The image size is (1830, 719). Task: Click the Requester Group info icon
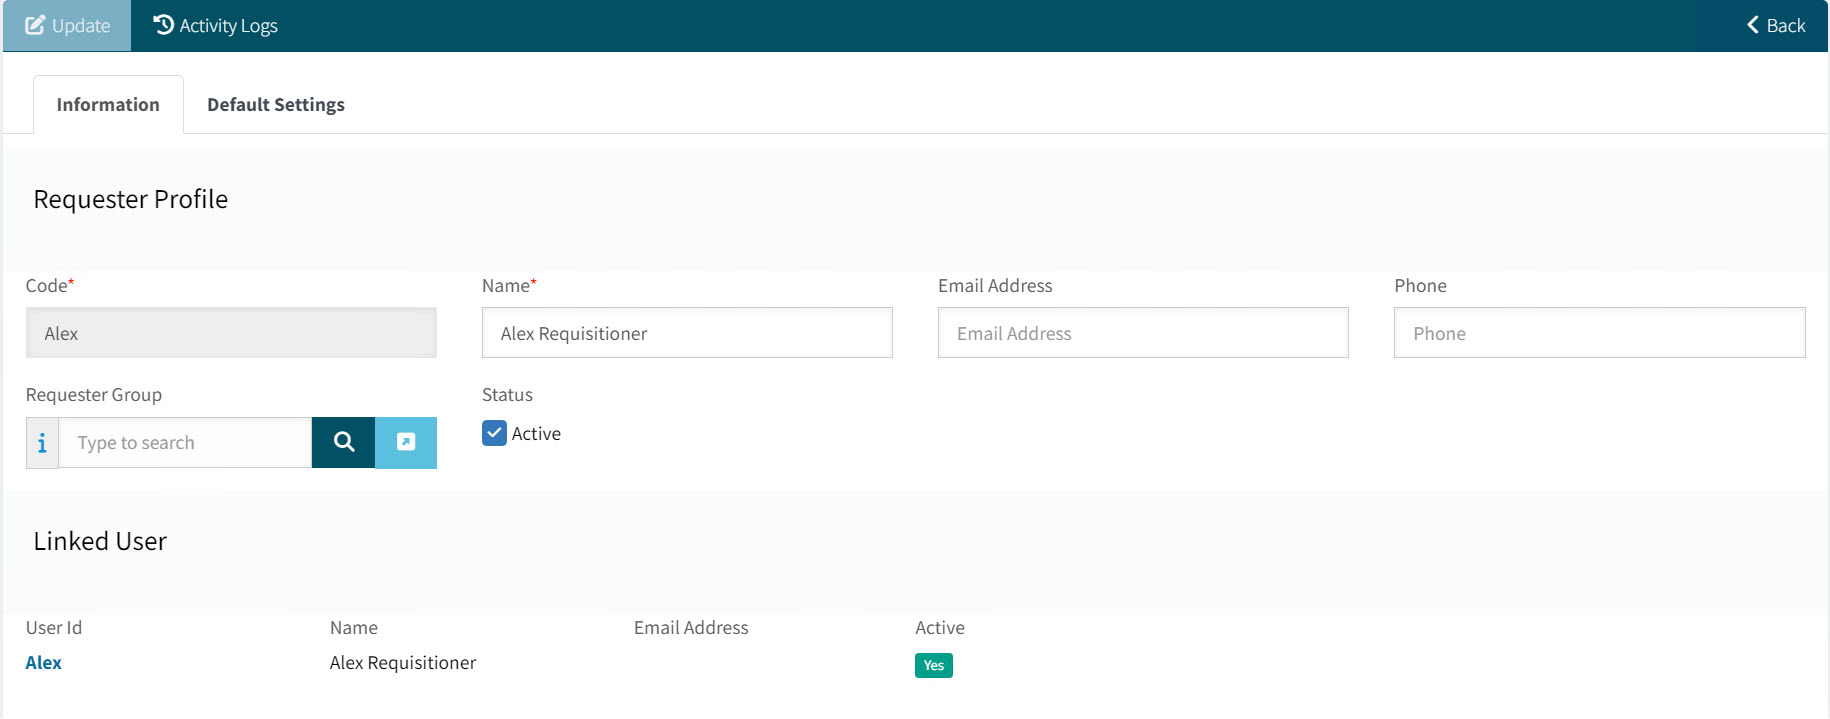click(x=42, y=443)
